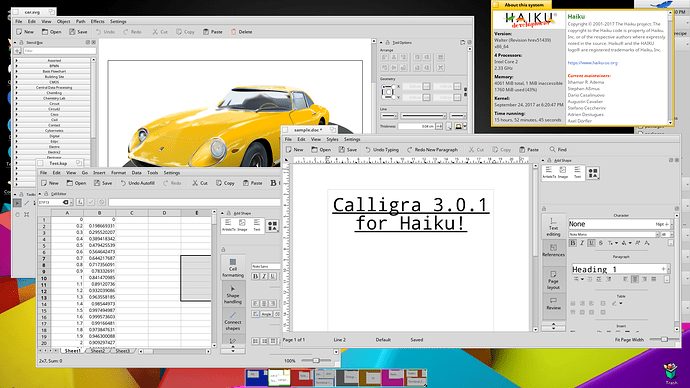Toggle Bold B in Test.ksp main toolbar
Image resolution: width=690 pixels, height=388 pixels.
tap(273, 183)
